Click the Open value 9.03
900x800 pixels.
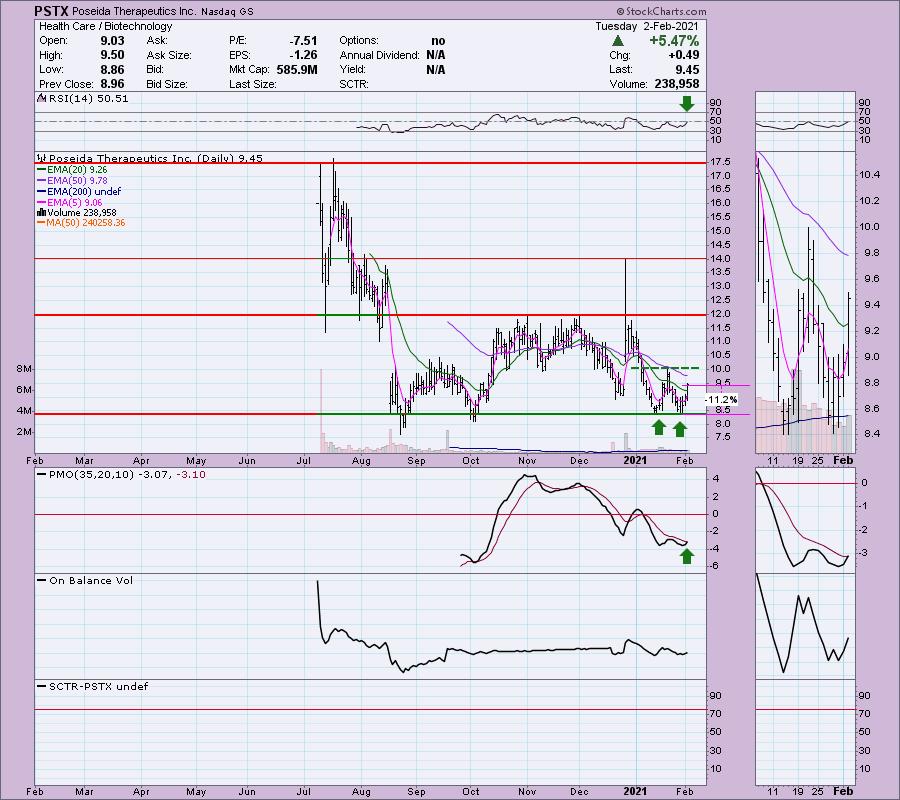click(112, 41)
